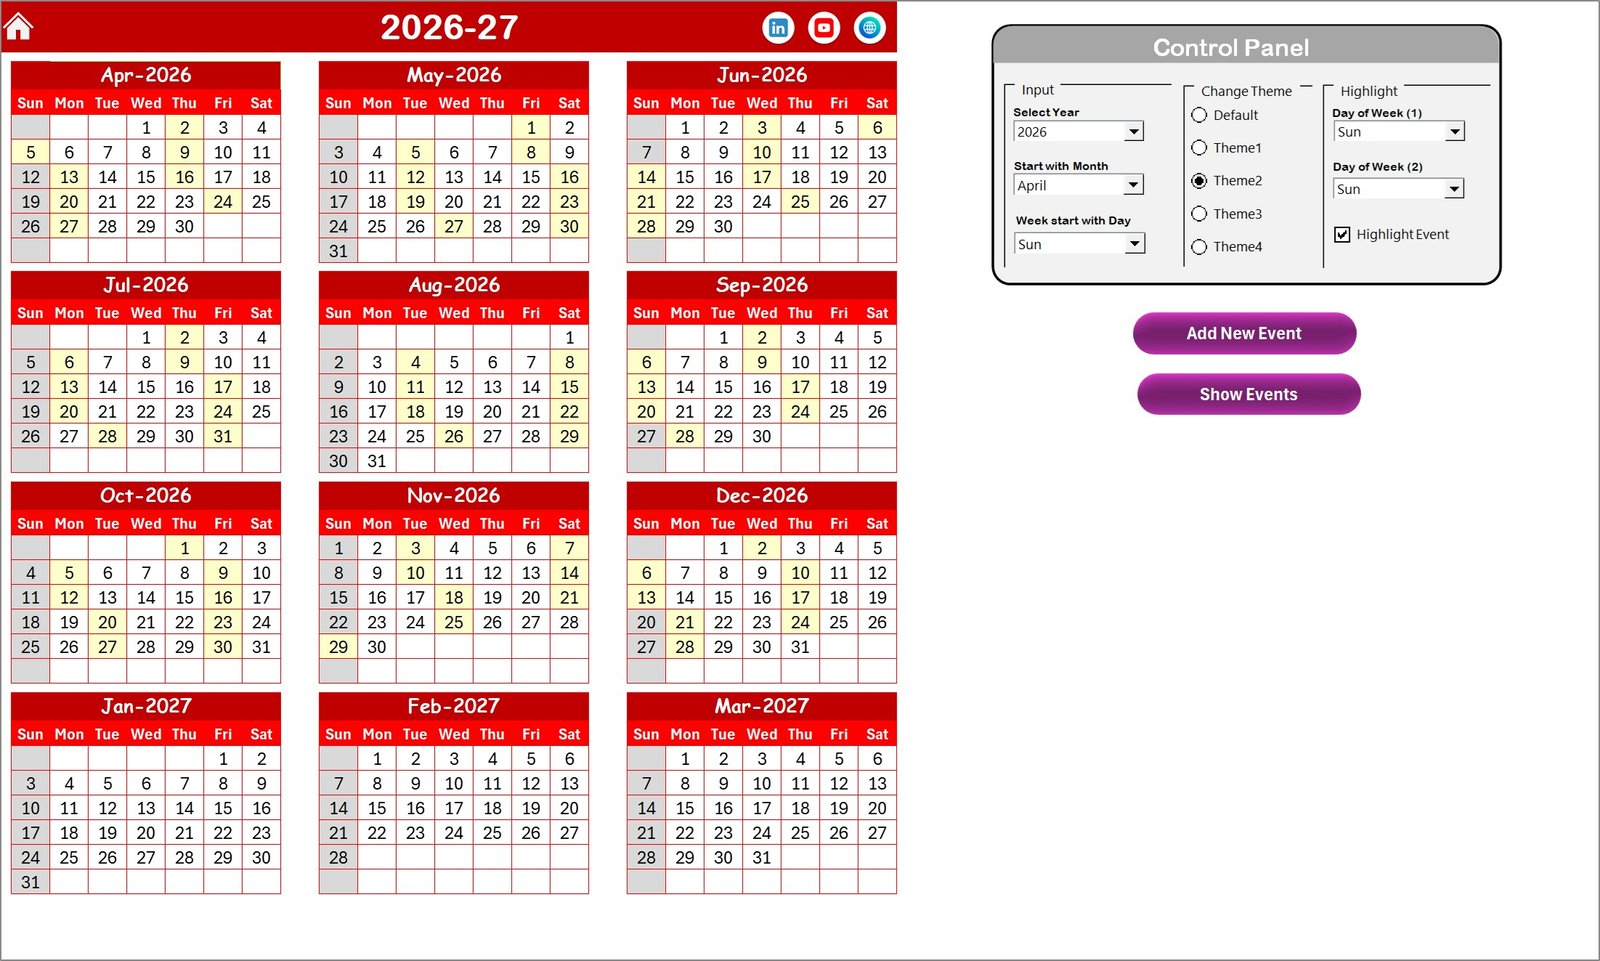This screenshot has height=961, width=1600.
Task: Select the Theme3 radio button
Action: [1199, 213]
